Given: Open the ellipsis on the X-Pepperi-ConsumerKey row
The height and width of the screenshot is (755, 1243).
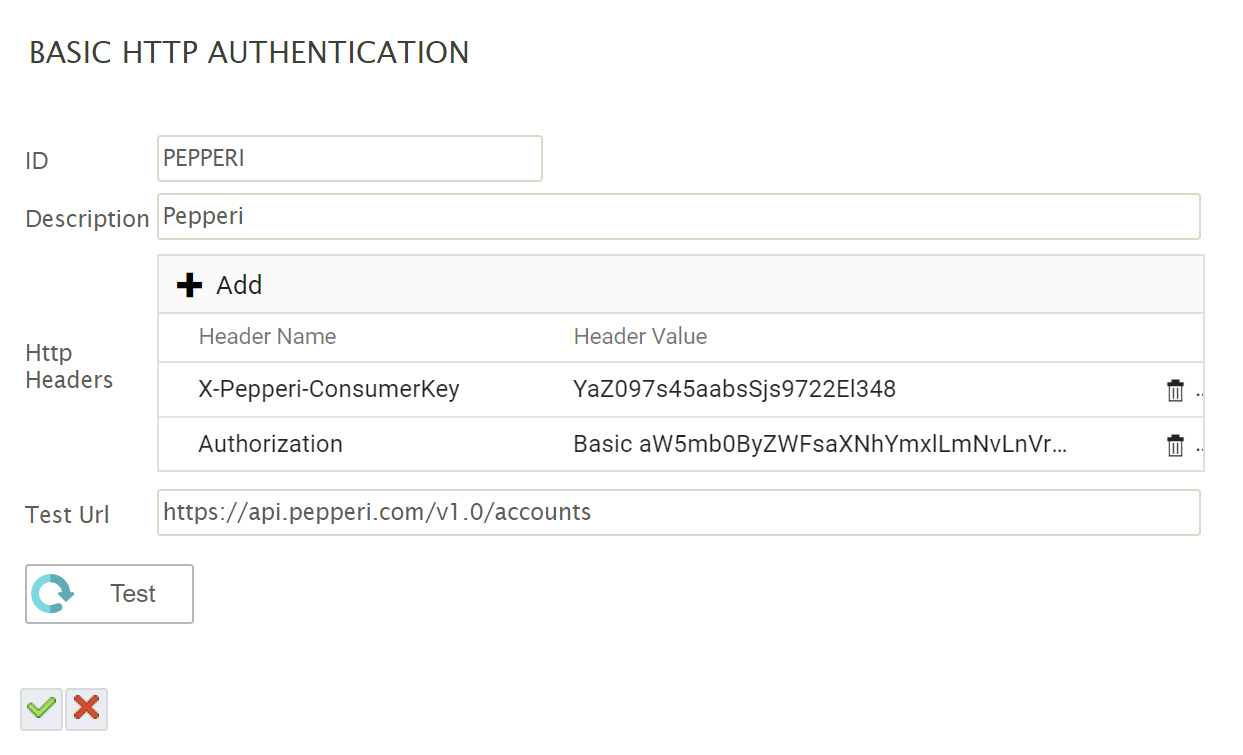Looking at the screenshot, I should click(x=1199, y=392).
